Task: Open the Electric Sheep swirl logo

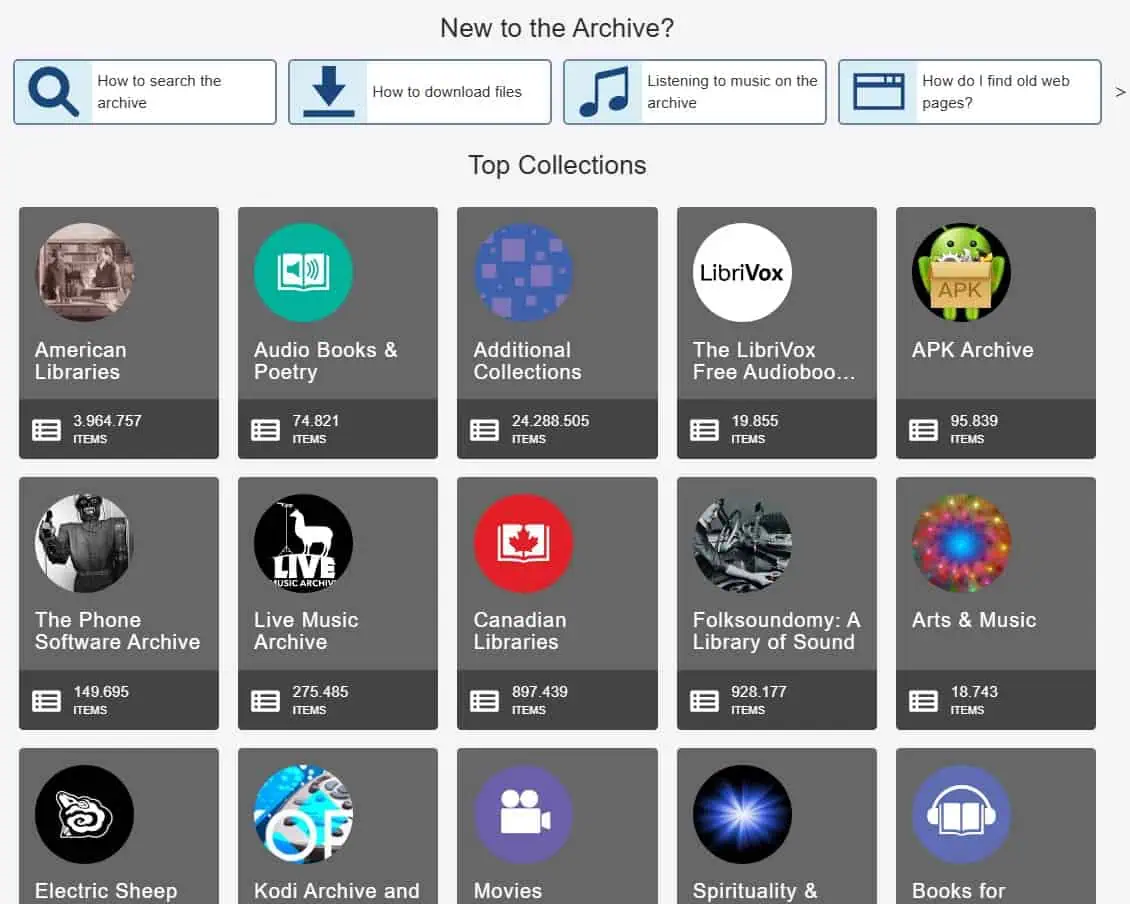Action: (x=84, y=814)
